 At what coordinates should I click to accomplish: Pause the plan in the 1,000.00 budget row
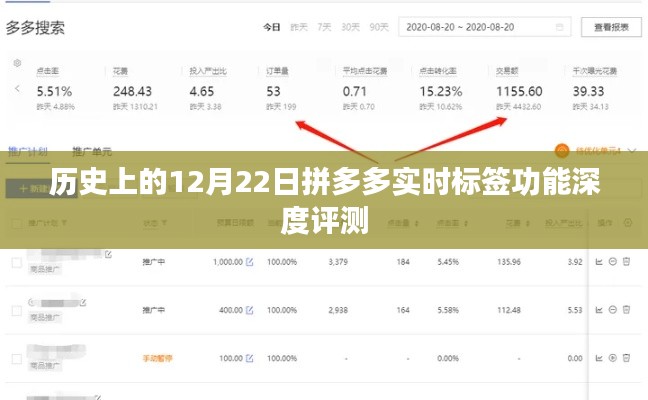point(612,262)
